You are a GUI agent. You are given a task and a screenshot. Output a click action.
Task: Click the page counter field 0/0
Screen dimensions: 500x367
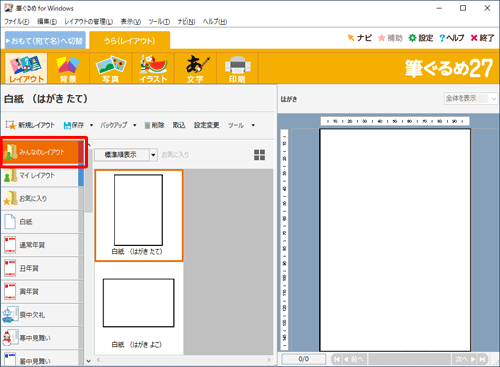tap(304, 359)
